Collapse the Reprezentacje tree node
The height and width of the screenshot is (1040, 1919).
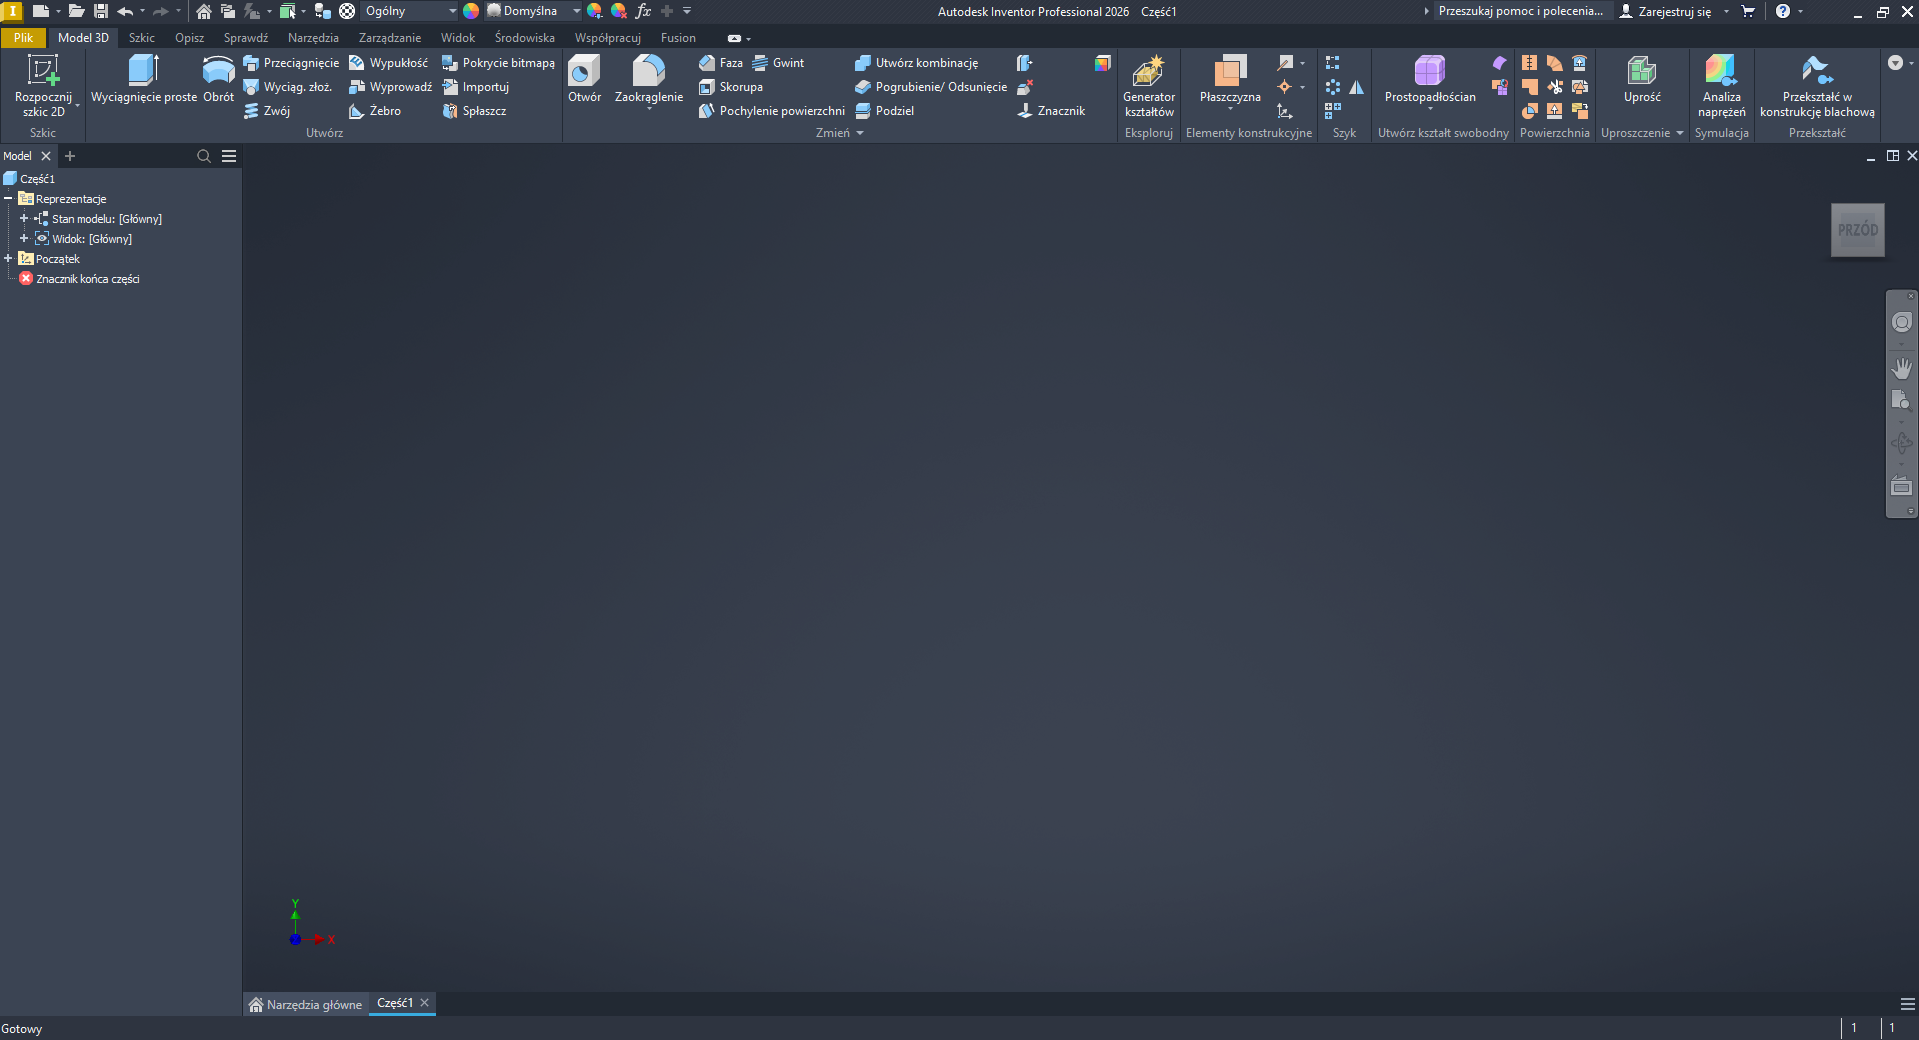(9, 199)
